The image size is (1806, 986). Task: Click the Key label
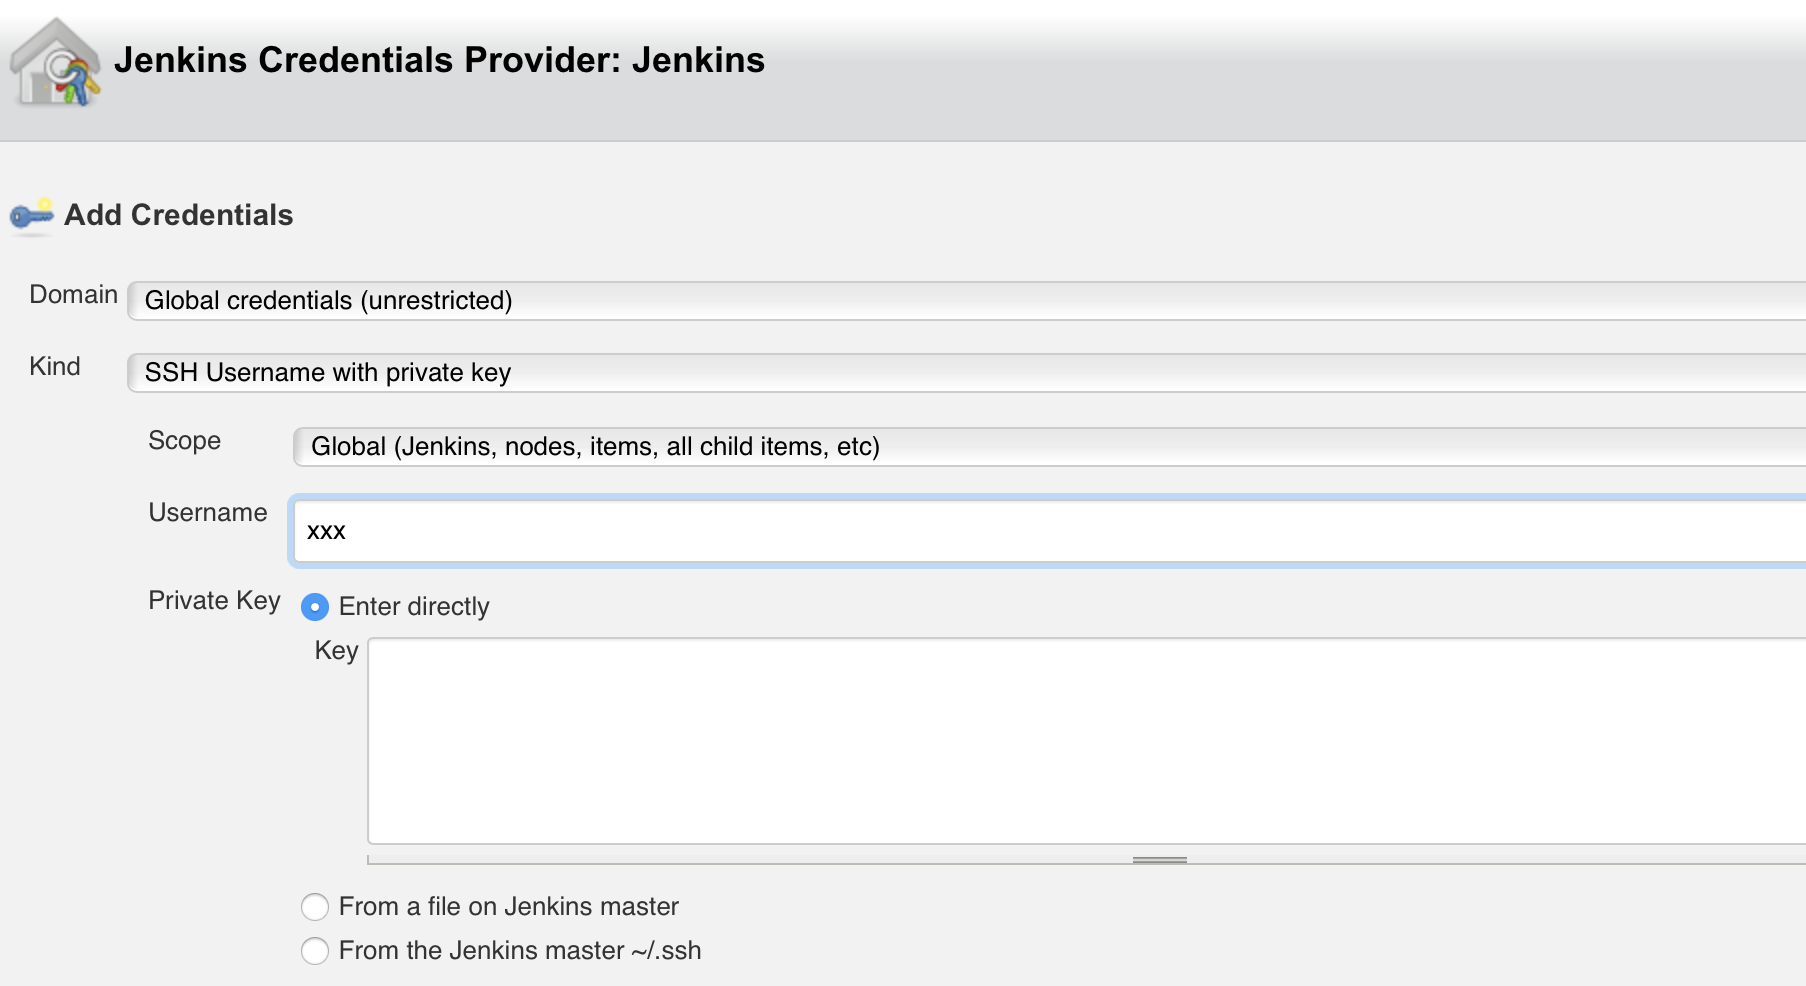[x=336, y=651]
